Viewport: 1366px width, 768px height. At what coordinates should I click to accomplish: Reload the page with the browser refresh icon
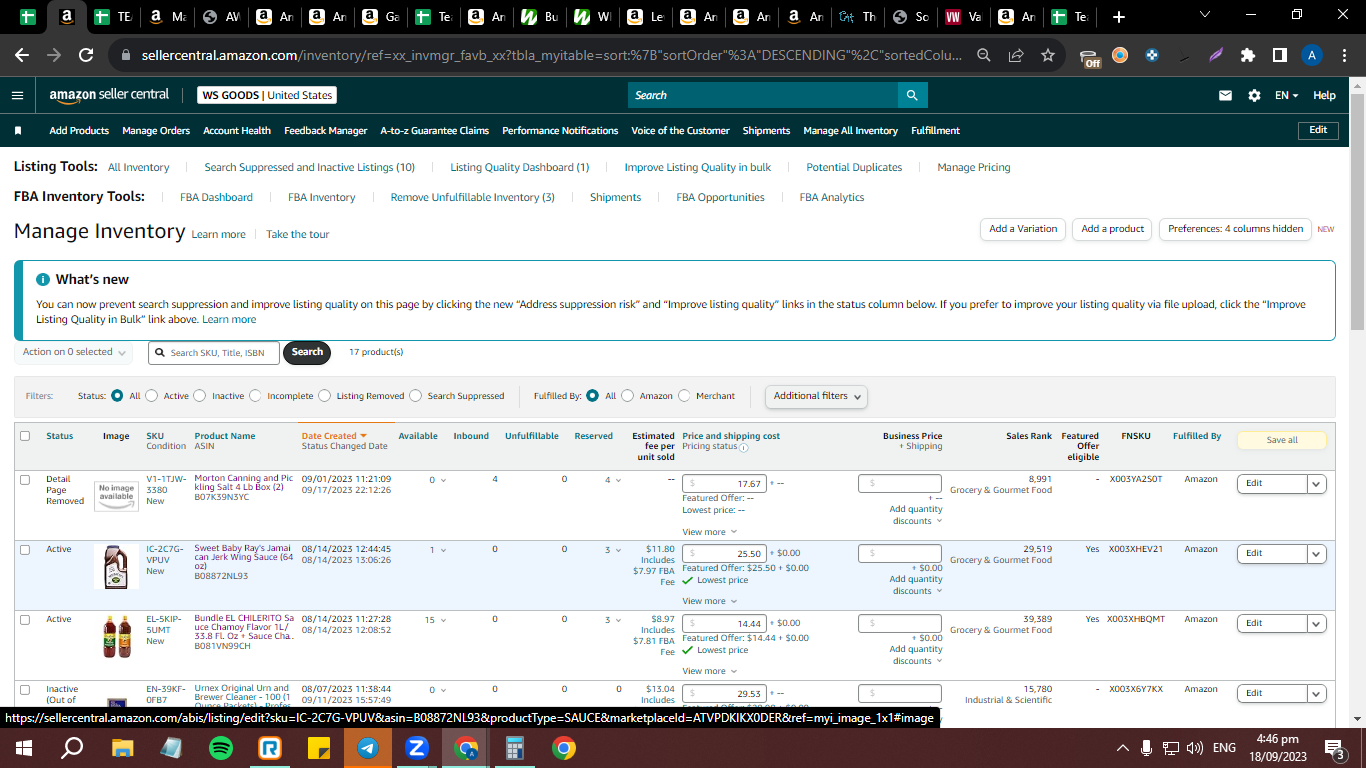coord(86,56)
